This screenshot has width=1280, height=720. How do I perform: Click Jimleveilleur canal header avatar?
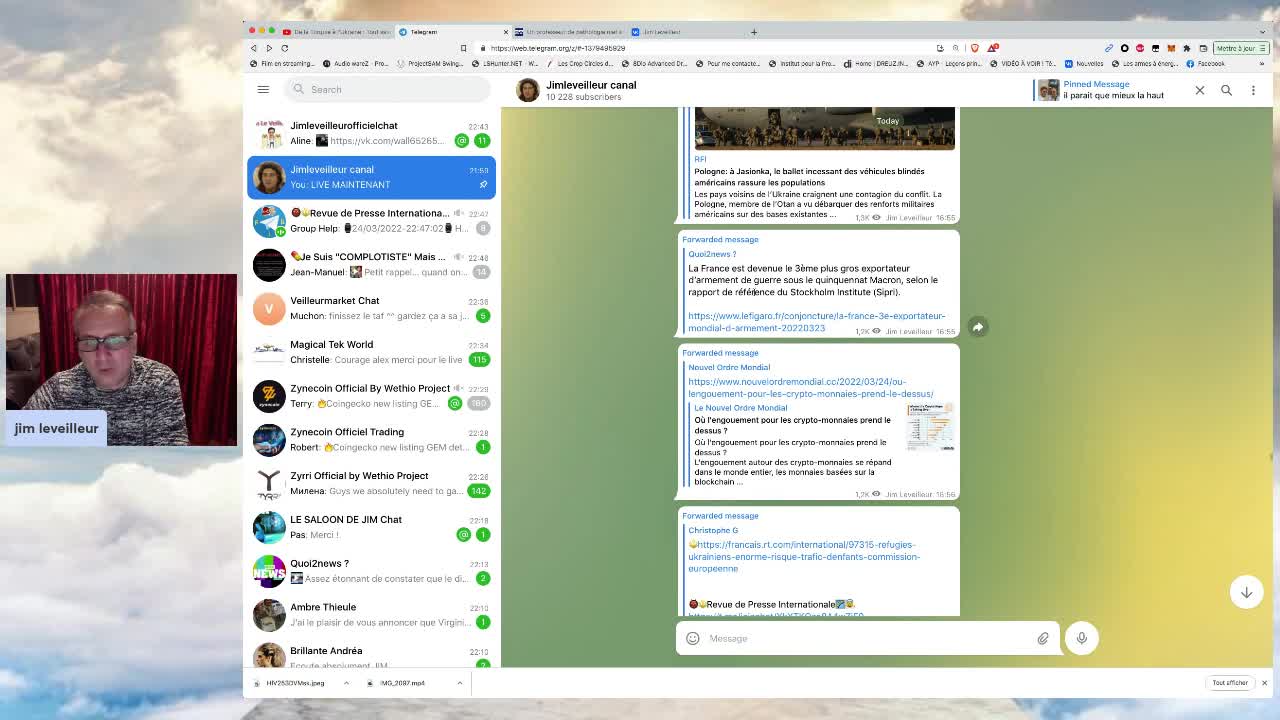[527, 90]
